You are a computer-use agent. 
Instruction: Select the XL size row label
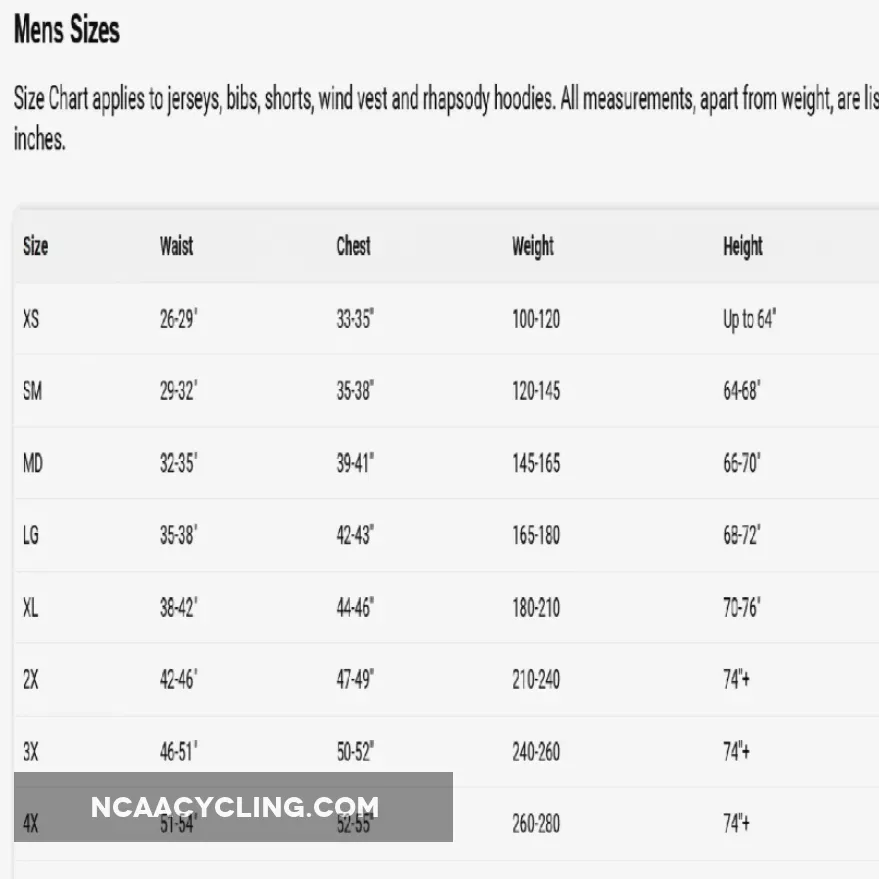click(x=31, y=607)
